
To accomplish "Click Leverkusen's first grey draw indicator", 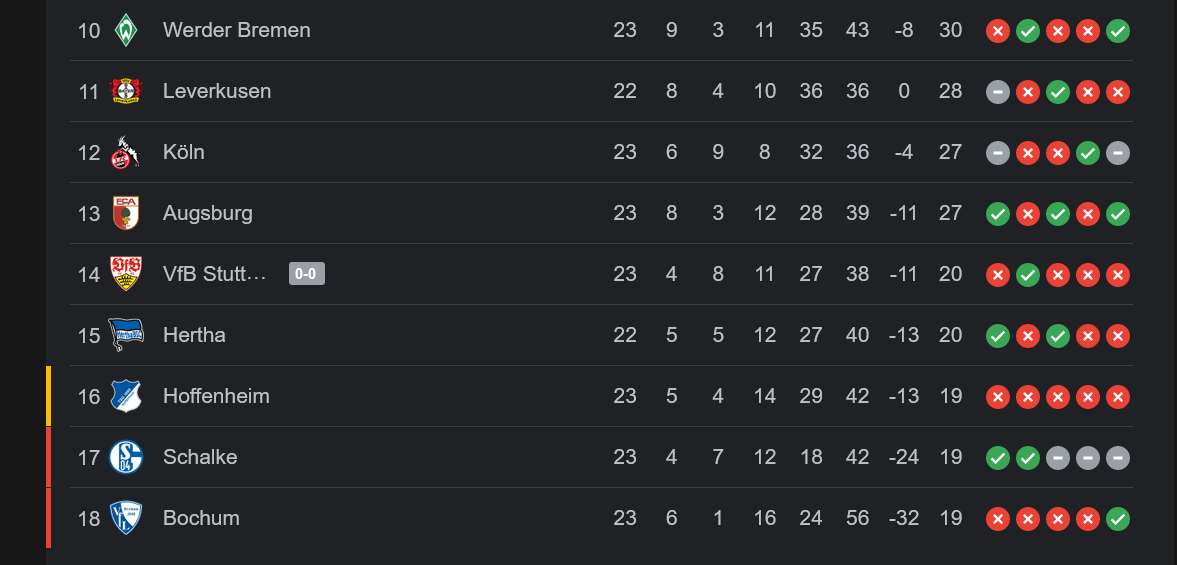I will coord(998,92).
